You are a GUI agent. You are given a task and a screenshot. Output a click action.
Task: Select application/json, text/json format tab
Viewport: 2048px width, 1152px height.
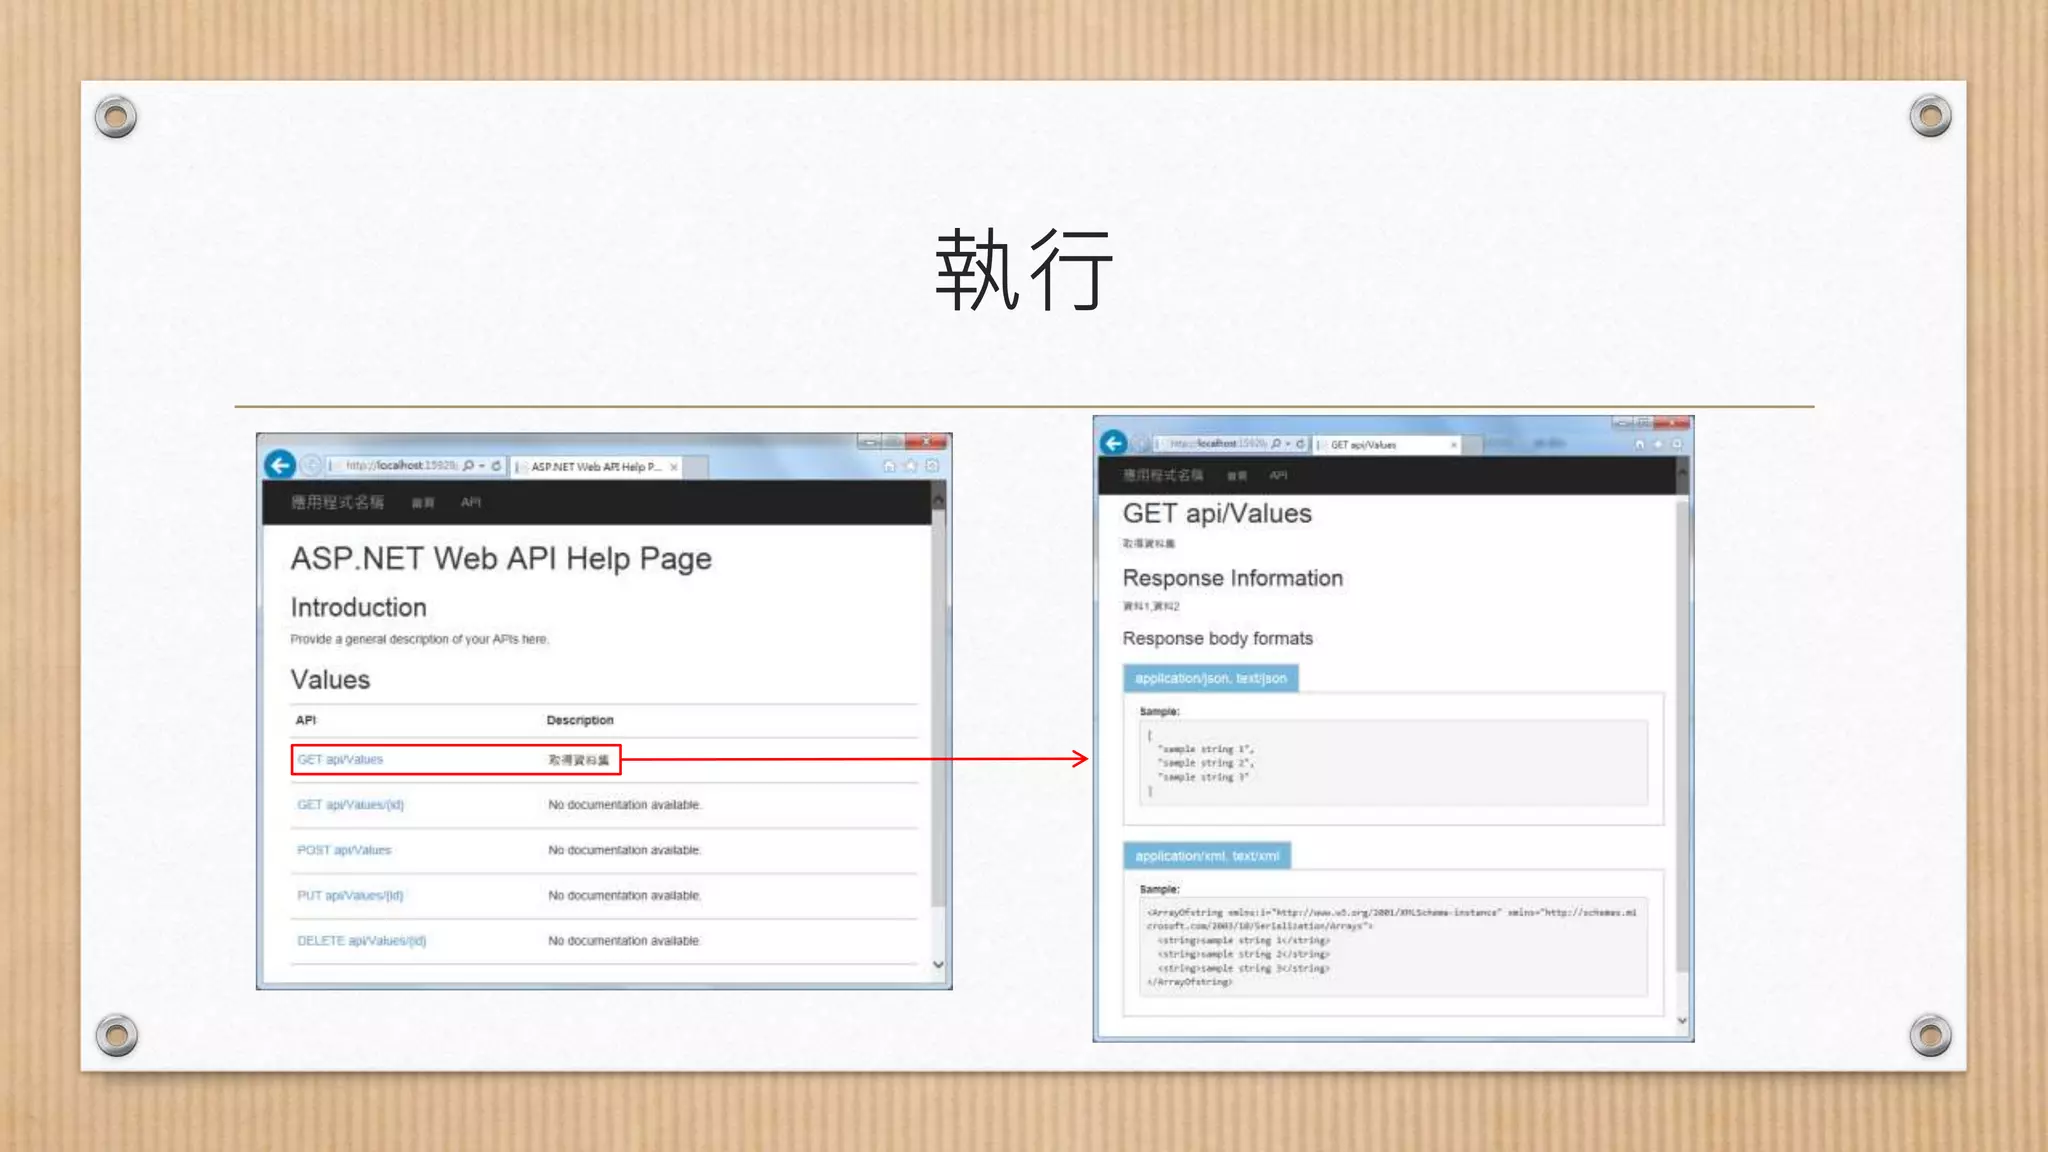[x=1210, y=678]
